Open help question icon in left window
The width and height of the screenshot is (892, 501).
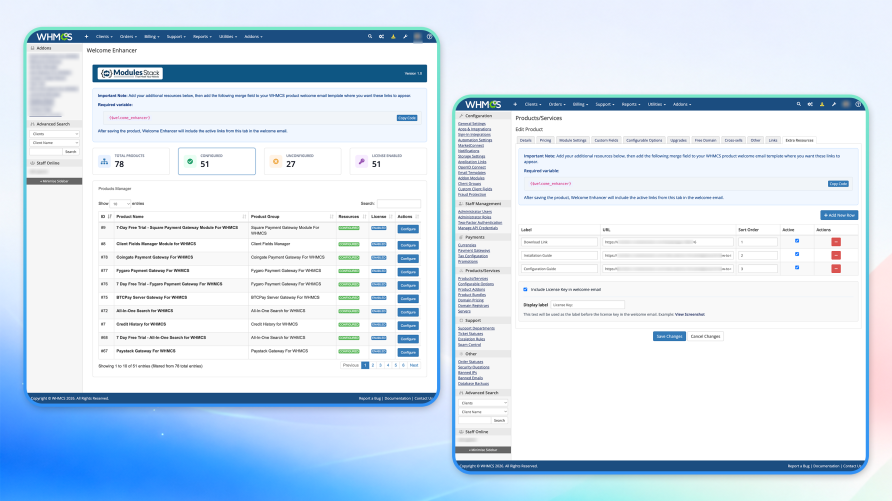(x=430, y=36)
